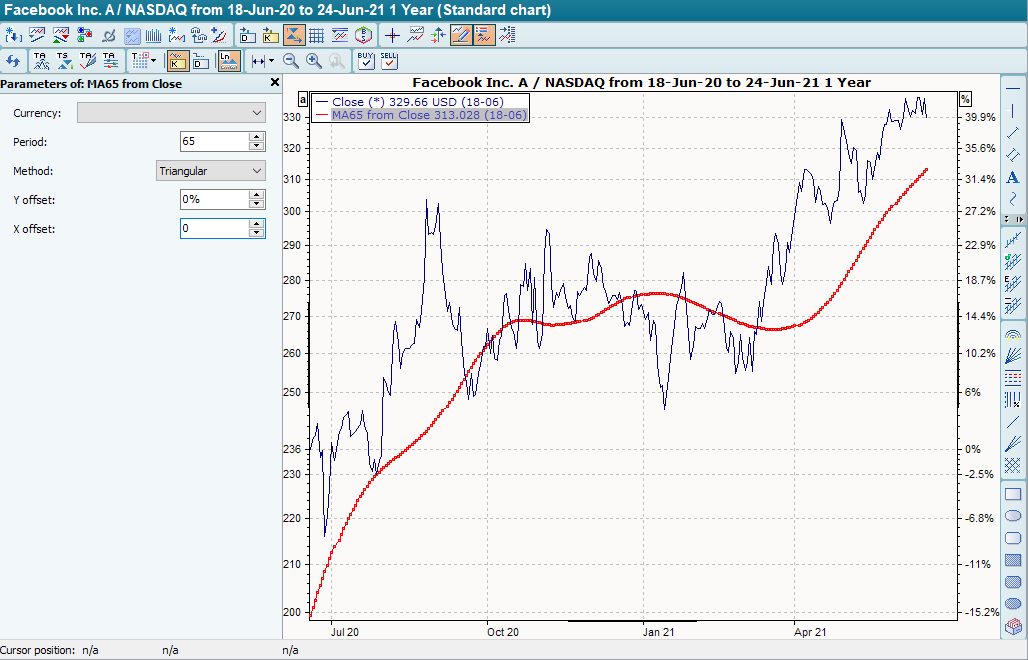Expand the horizontal scale arrow dropdown

pos(271,61)
